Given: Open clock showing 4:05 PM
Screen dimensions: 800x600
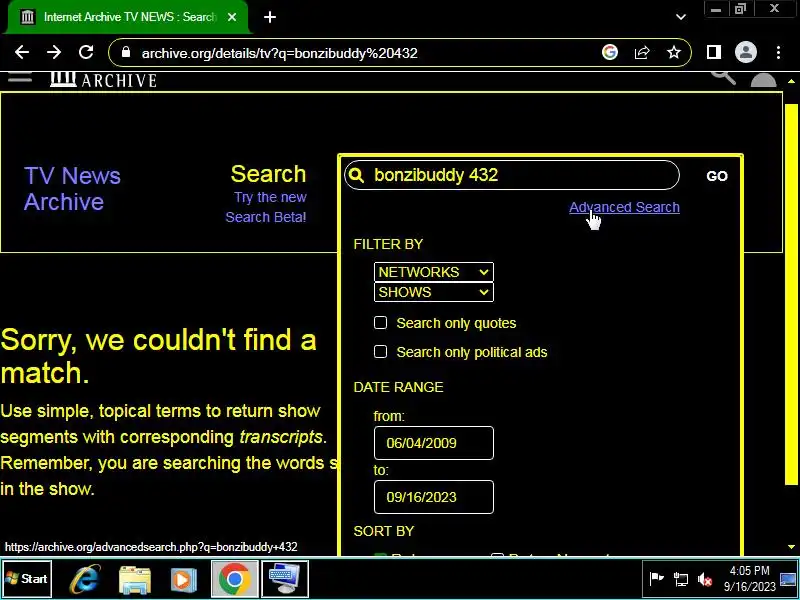Looking at the screenshot, I should coord(749,579).
